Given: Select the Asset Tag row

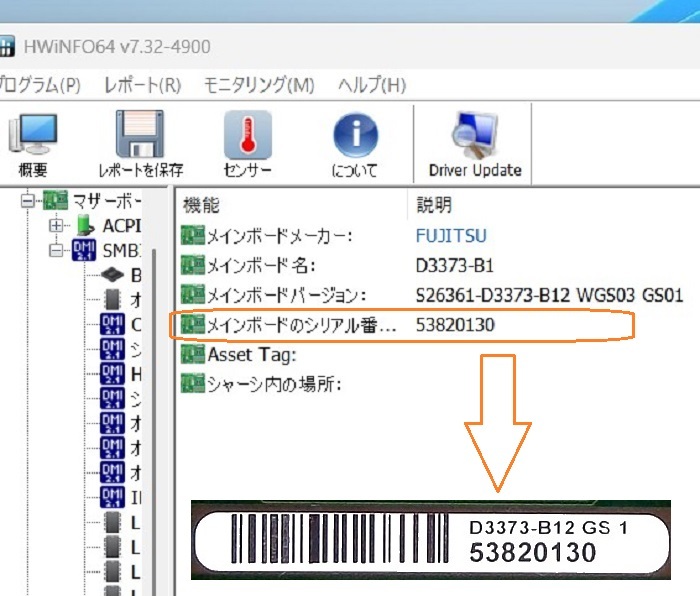Looking at the screenshot, I should pos(251,354).
